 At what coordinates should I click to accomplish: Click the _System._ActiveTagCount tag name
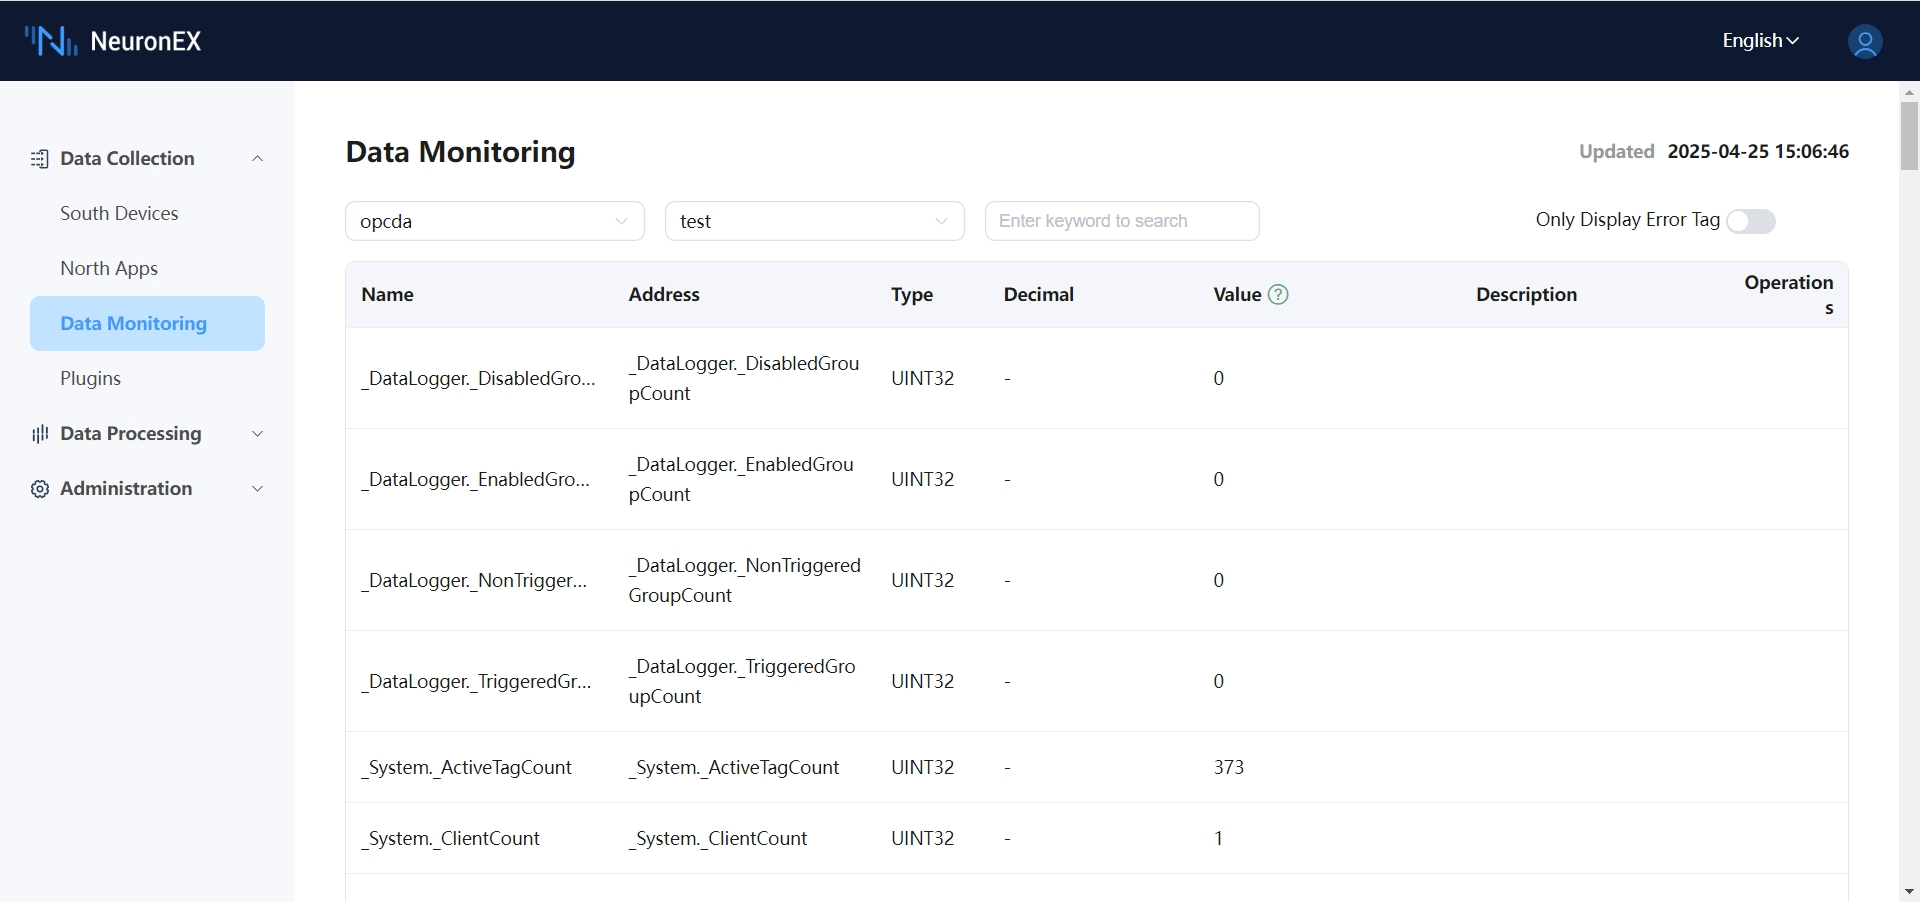pyautogui.click(x=466, y=767)
